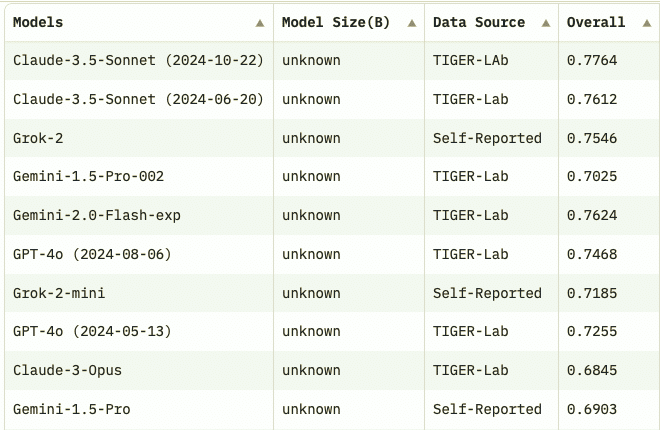
Task: Click the Overall column header
Action: pos(596,22)
